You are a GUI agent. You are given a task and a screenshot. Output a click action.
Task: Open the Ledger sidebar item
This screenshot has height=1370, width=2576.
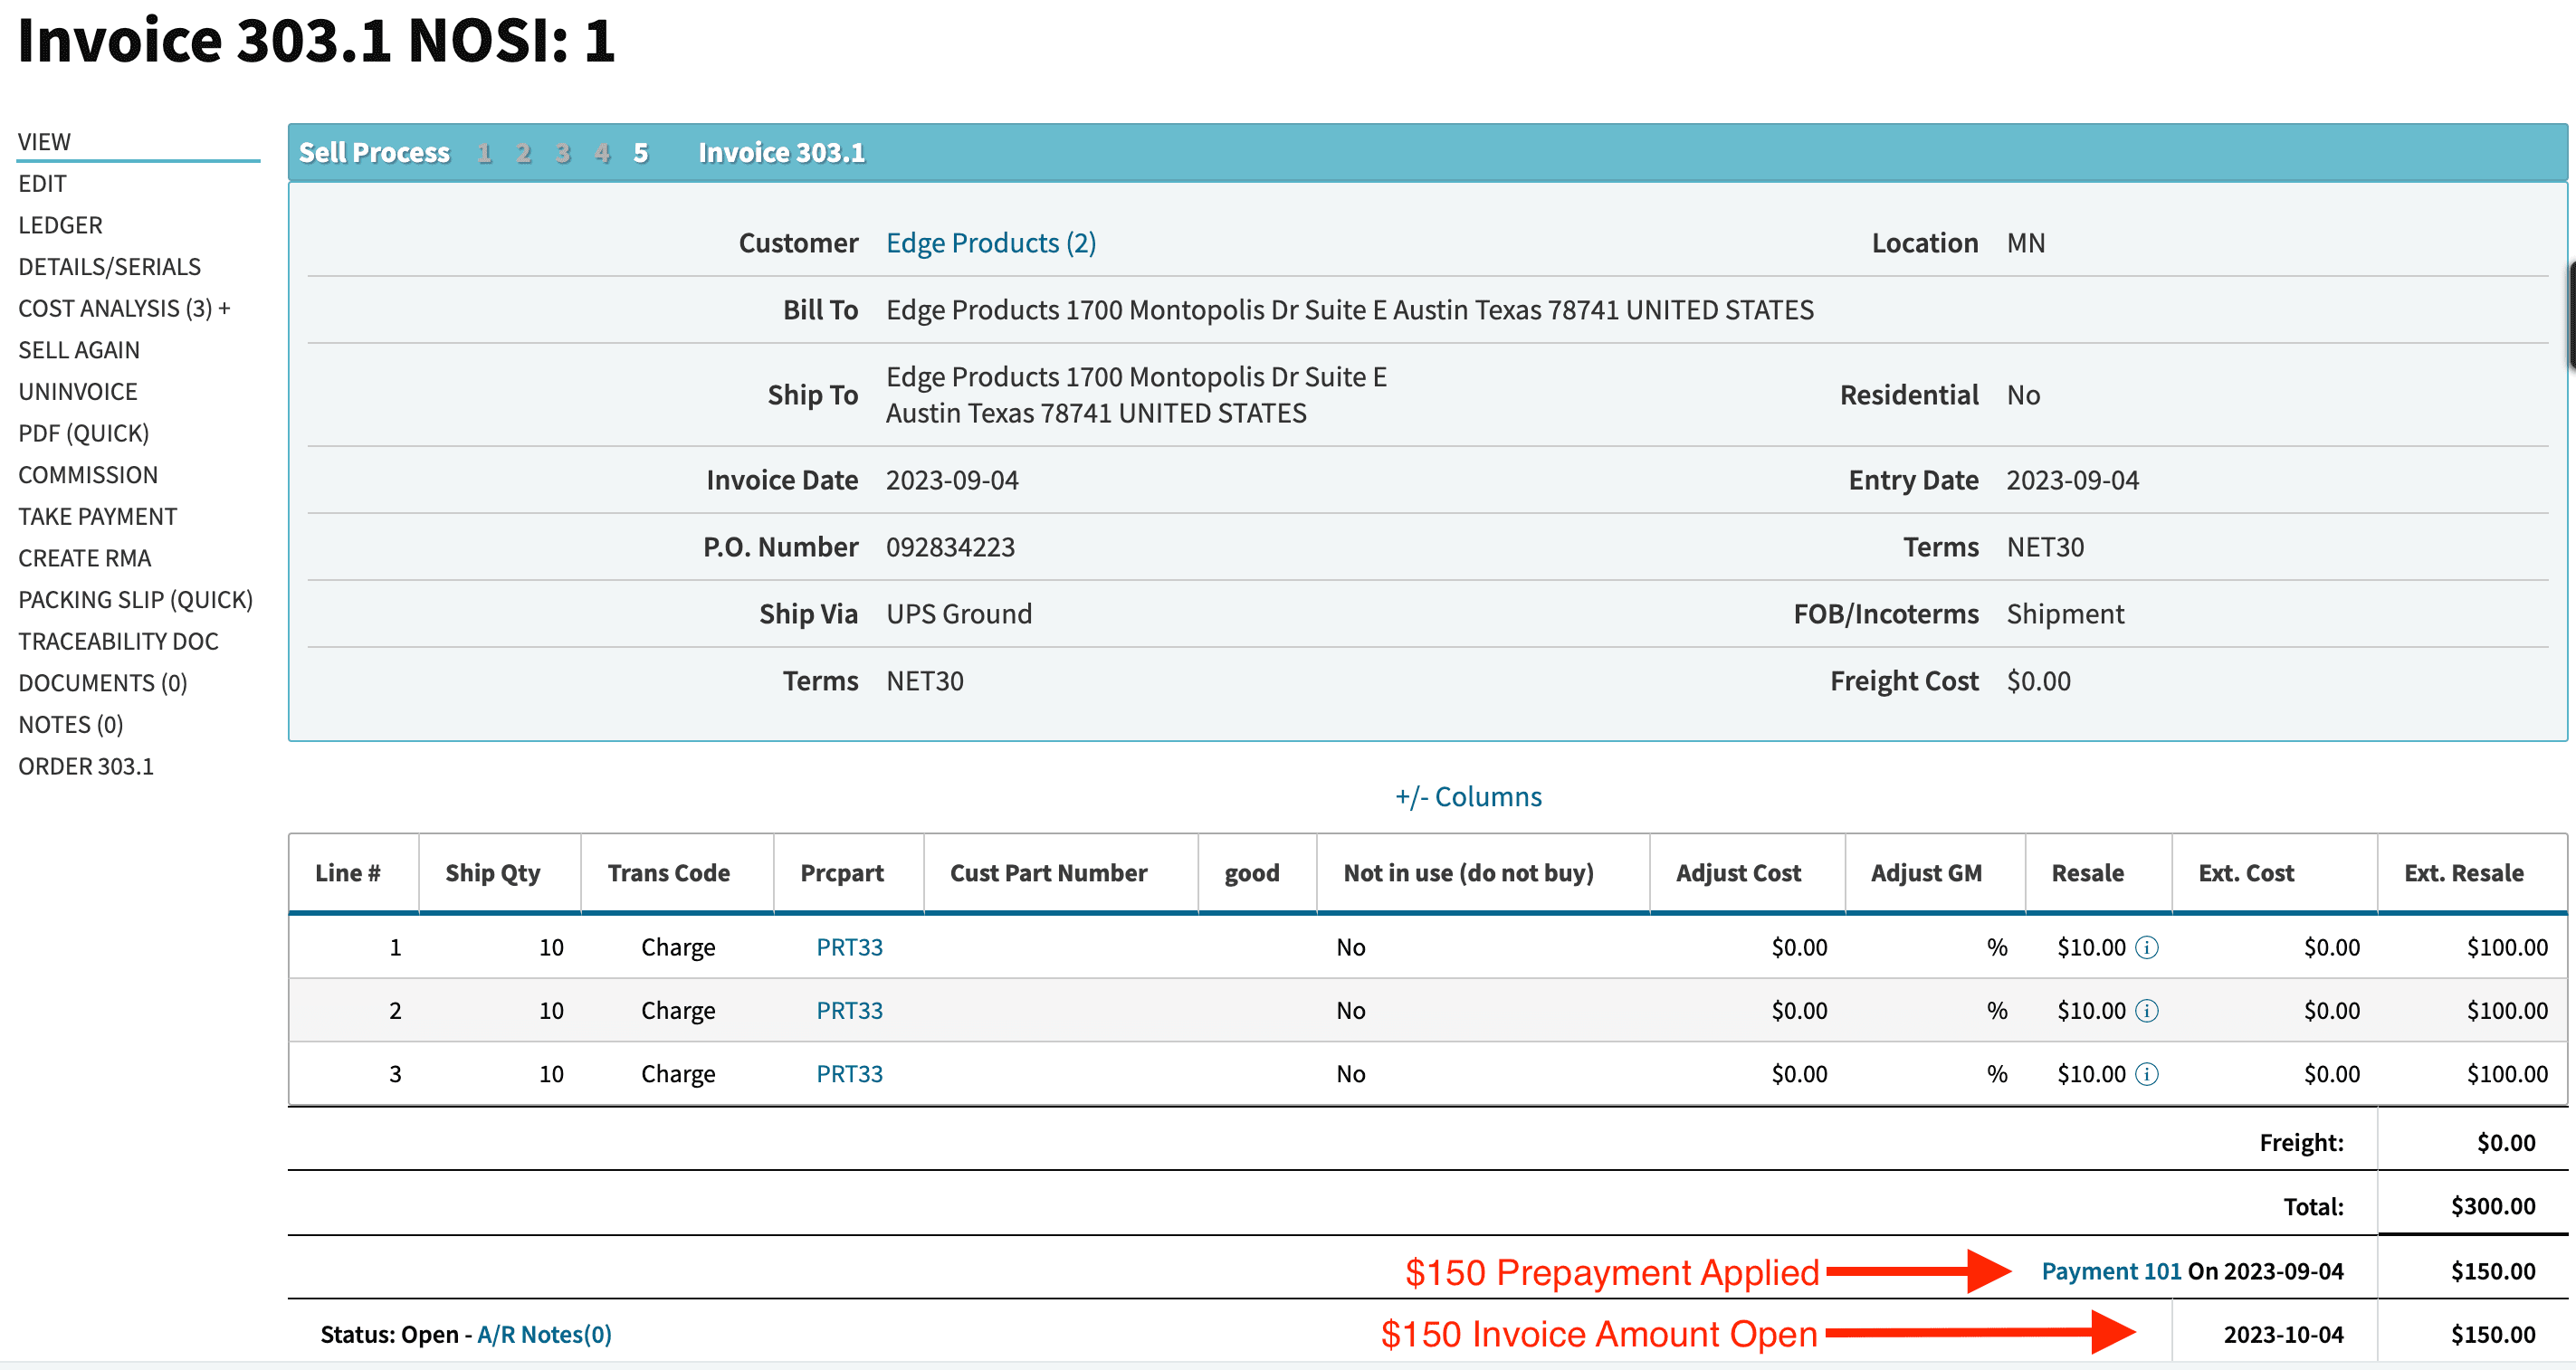click(x=60, y=225)
